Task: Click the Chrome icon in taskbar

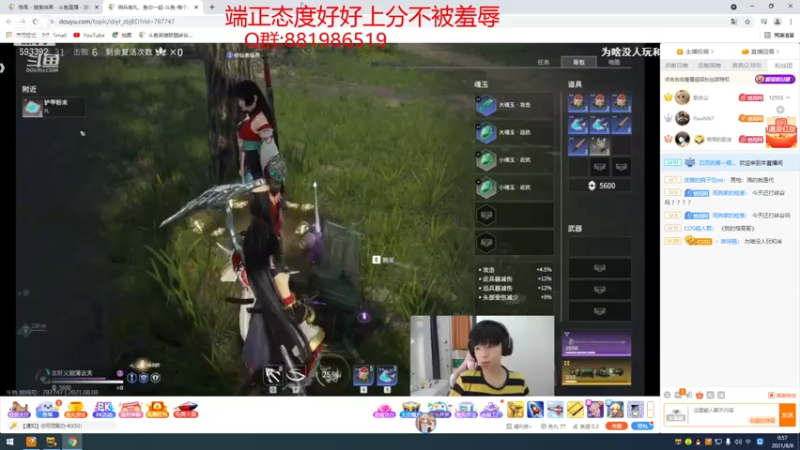Action: click(x=72, y=442)
